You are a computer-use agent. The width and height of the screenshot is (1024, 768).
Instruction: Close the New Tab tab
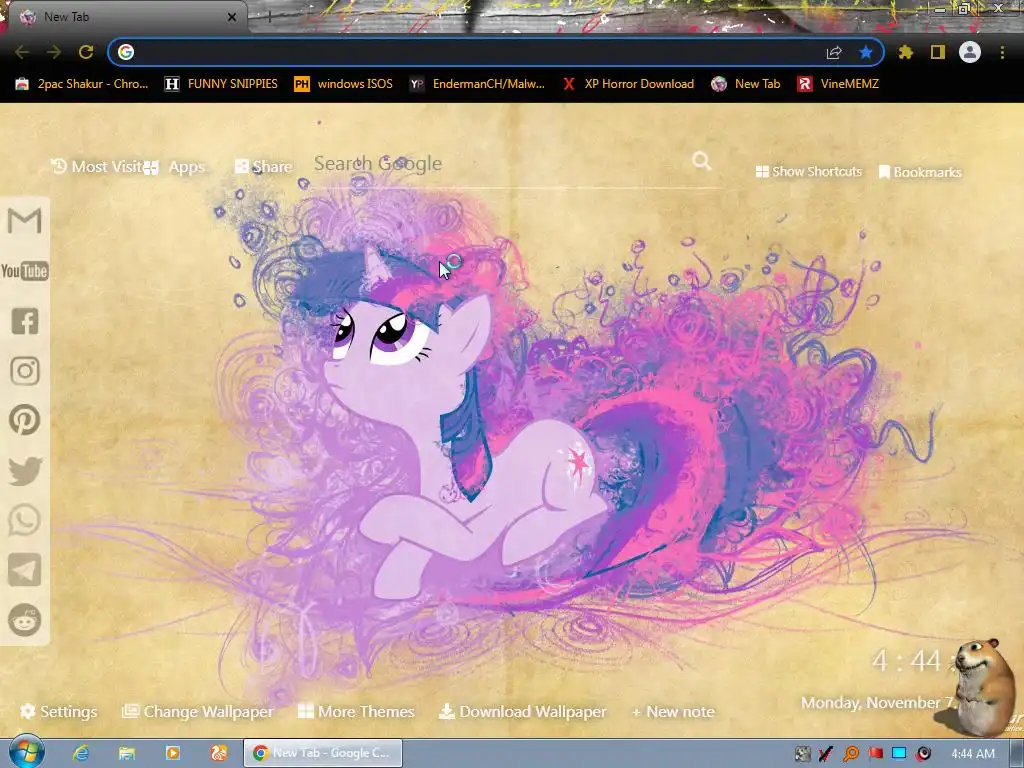coord(232,17)
